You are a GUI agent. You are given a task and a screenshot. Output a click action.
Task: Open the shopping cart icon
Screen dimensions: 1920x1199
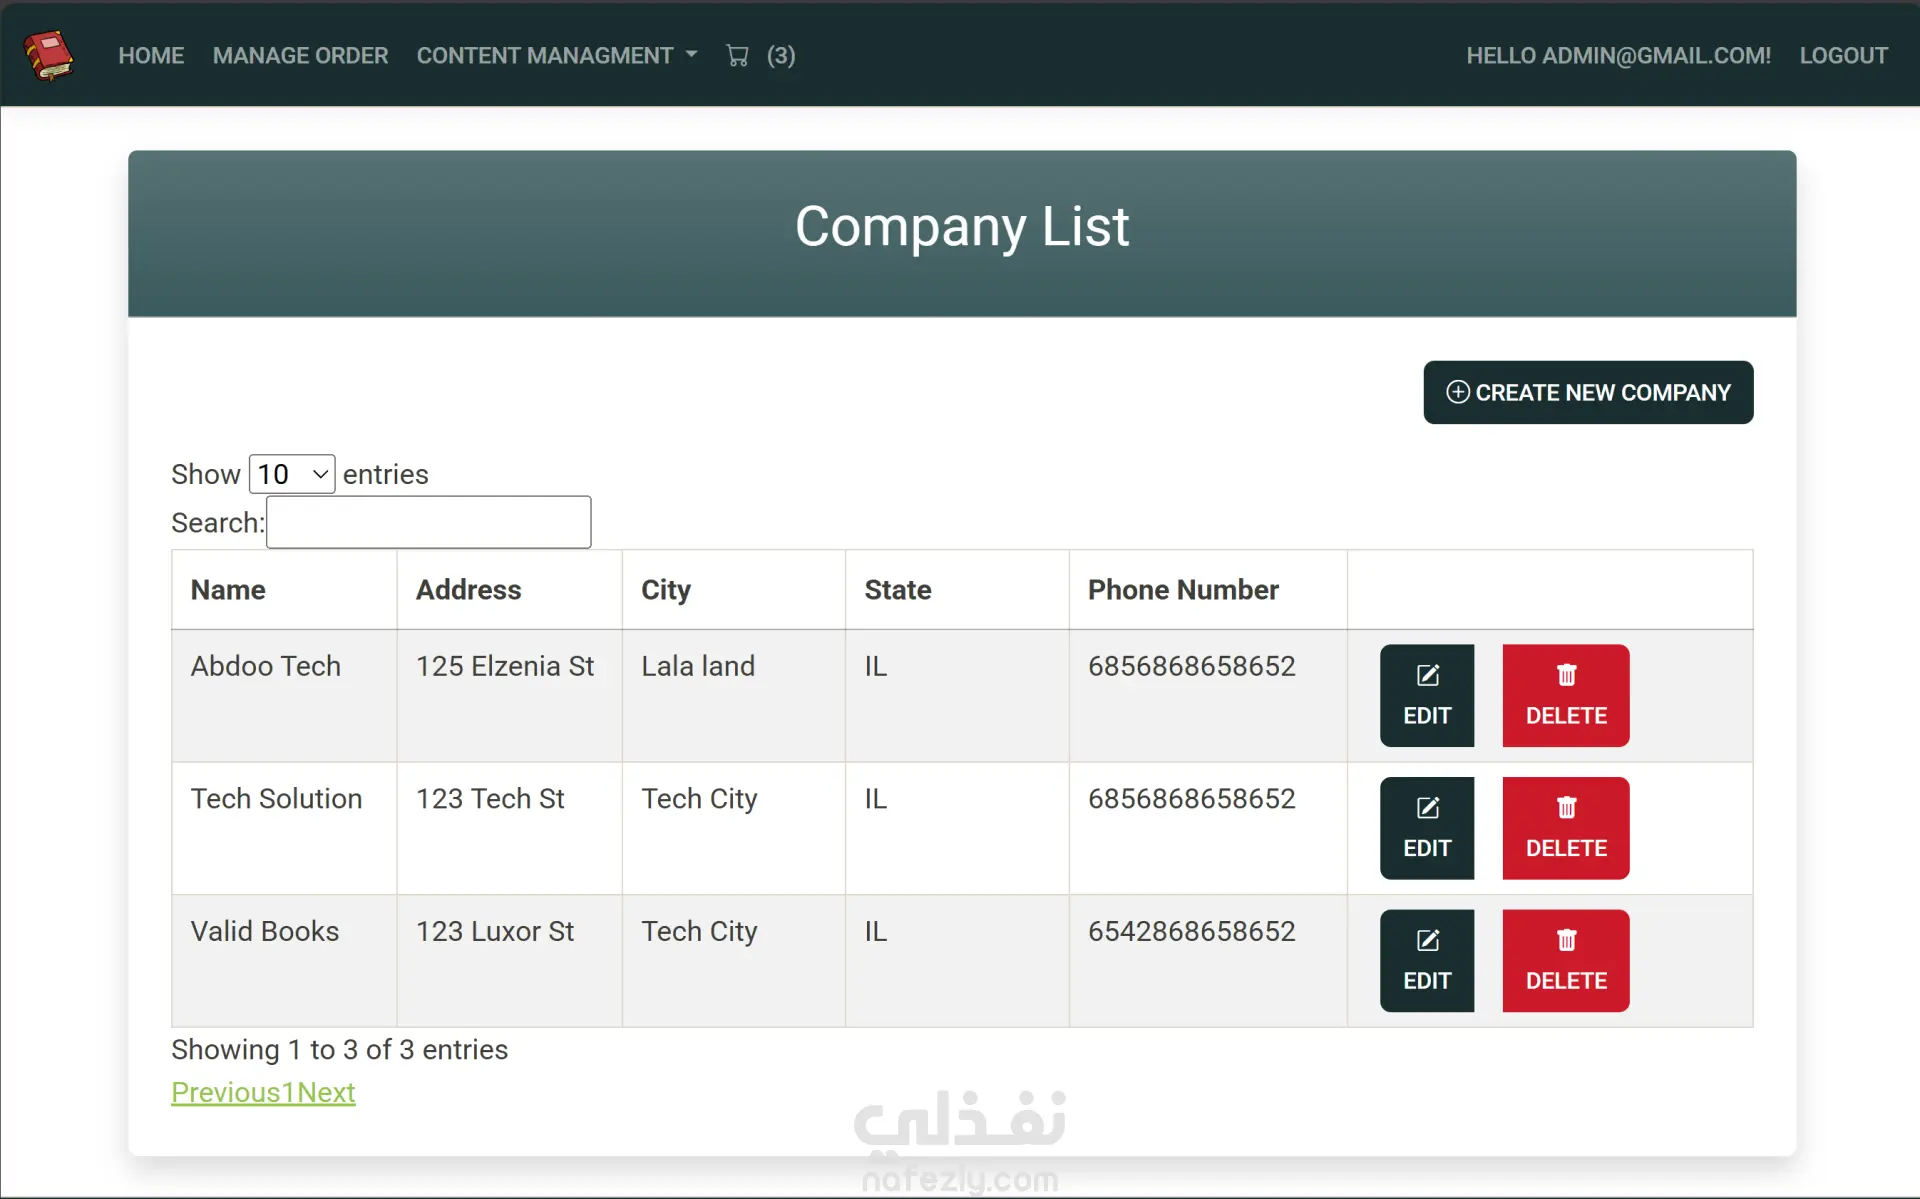click(x=738, y=56)
